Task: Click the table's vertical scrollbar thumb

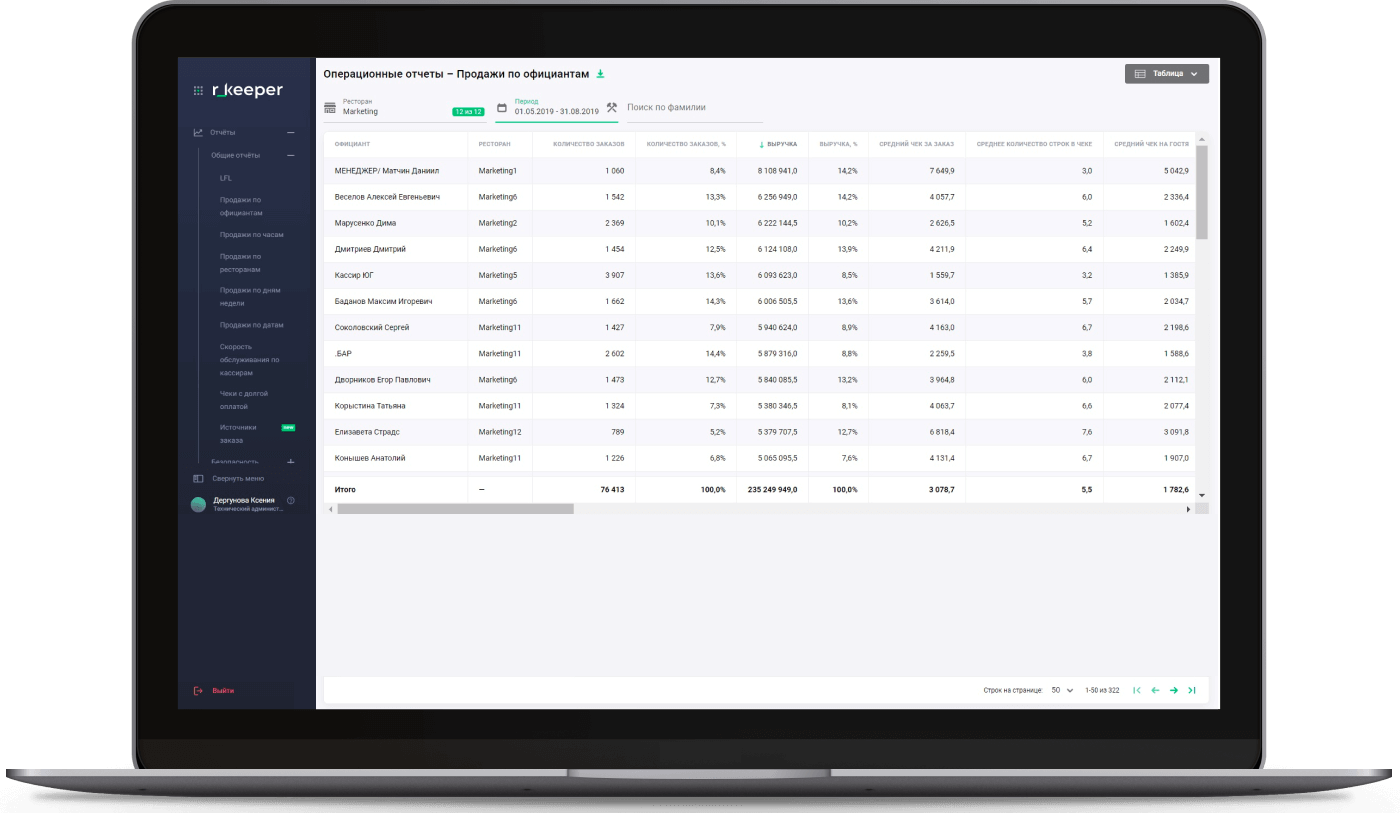Action: 1202,193
